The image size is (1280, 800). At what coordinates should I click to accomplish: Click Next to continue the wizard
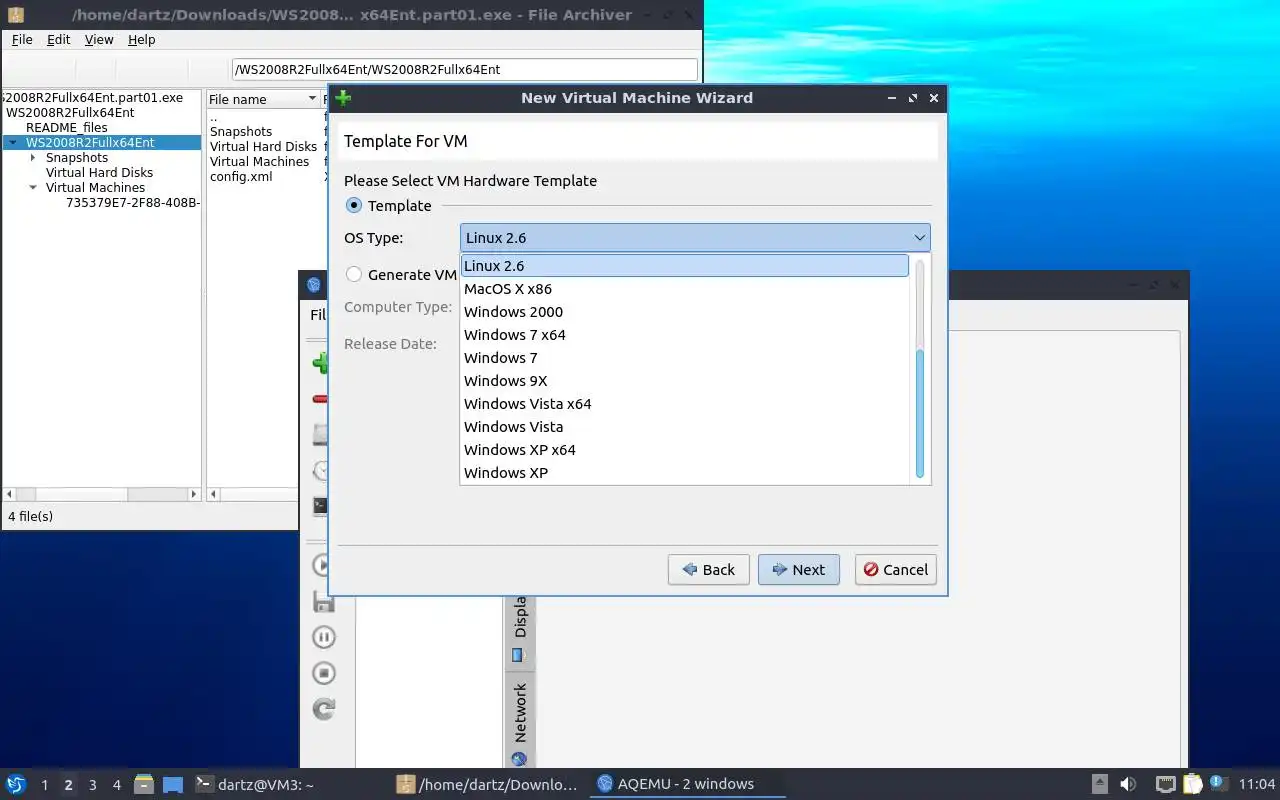click(799, 570)
